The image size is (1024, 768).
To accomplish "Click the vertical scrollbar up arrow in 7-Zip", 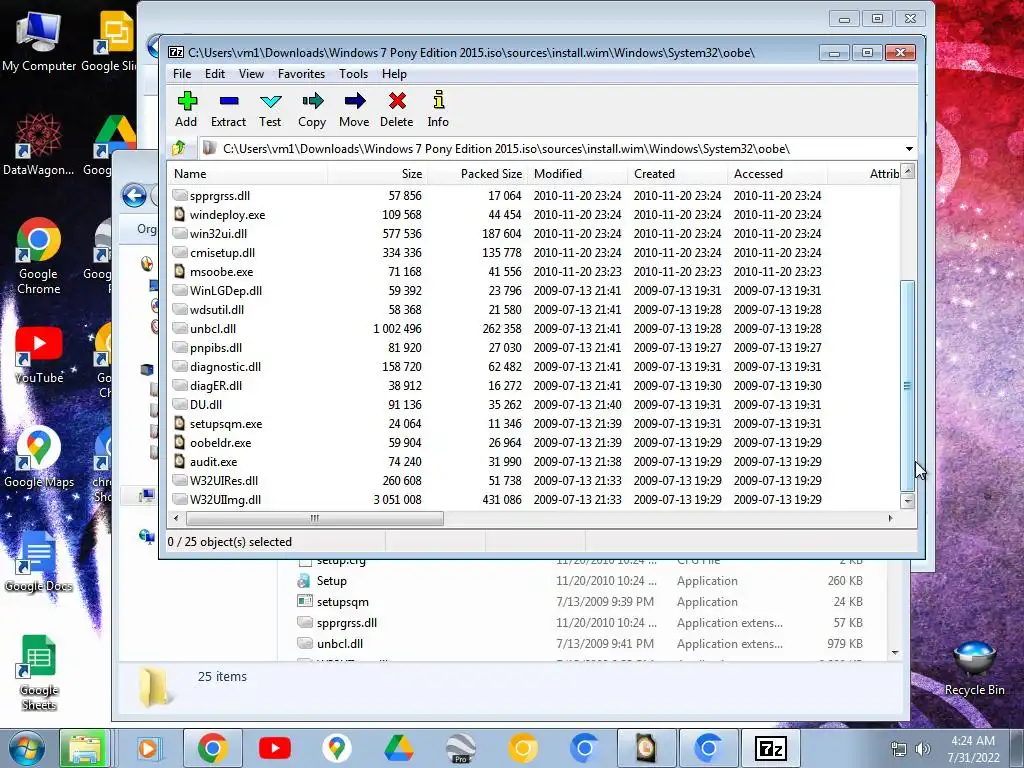I will 907,172.
